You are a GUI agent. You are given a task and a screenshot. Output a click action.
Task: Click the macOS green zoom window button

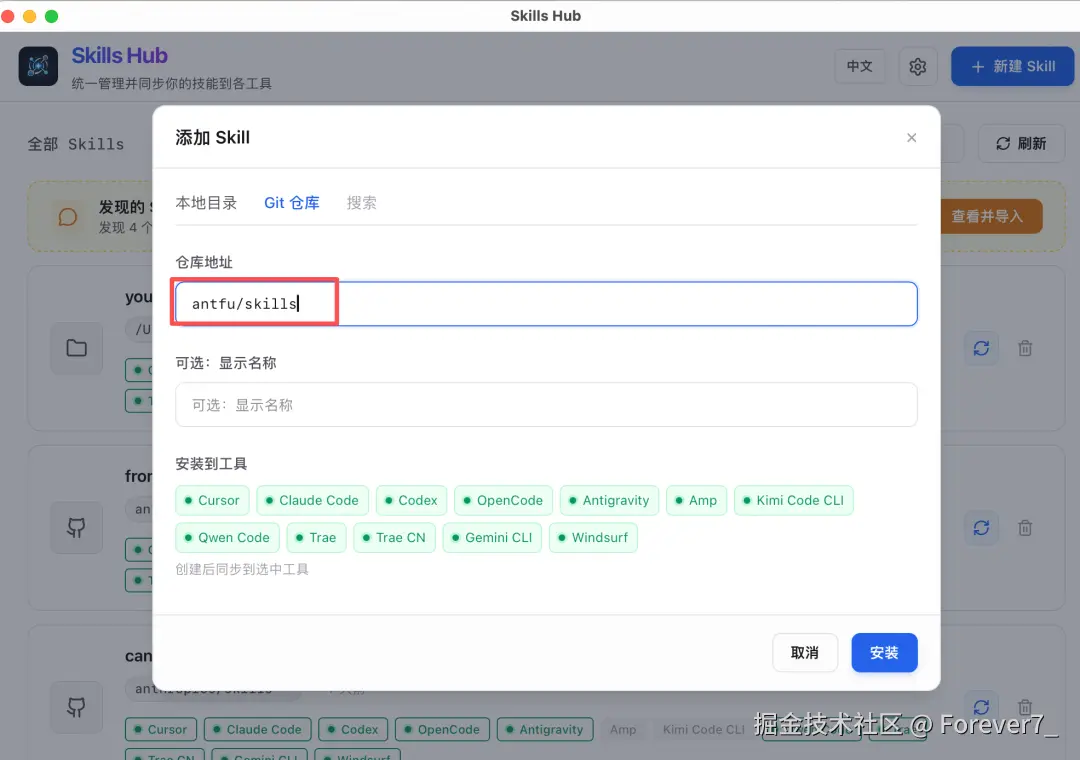point(52,16)
